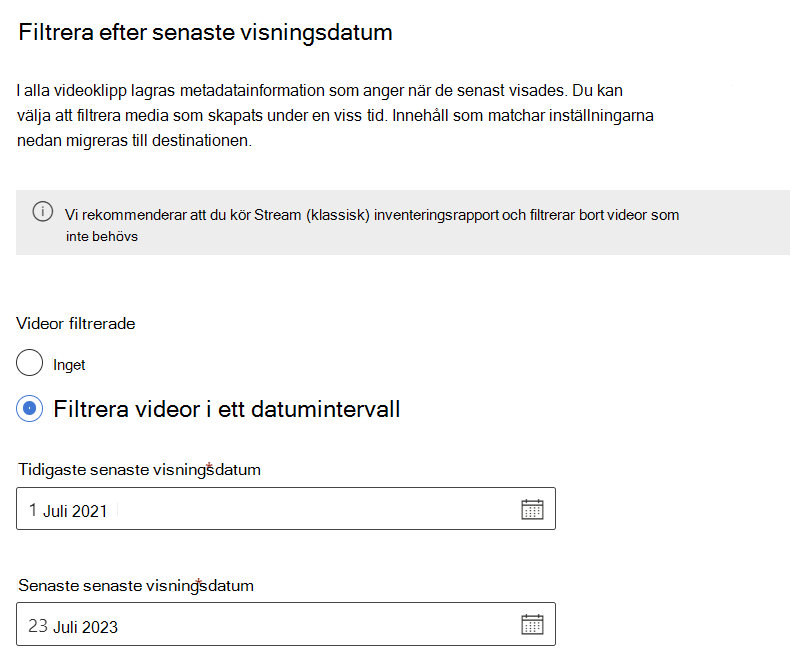Open calendar picker for Tidigaste senaste visningsdatum
The image size is (804, 667).
532,509
